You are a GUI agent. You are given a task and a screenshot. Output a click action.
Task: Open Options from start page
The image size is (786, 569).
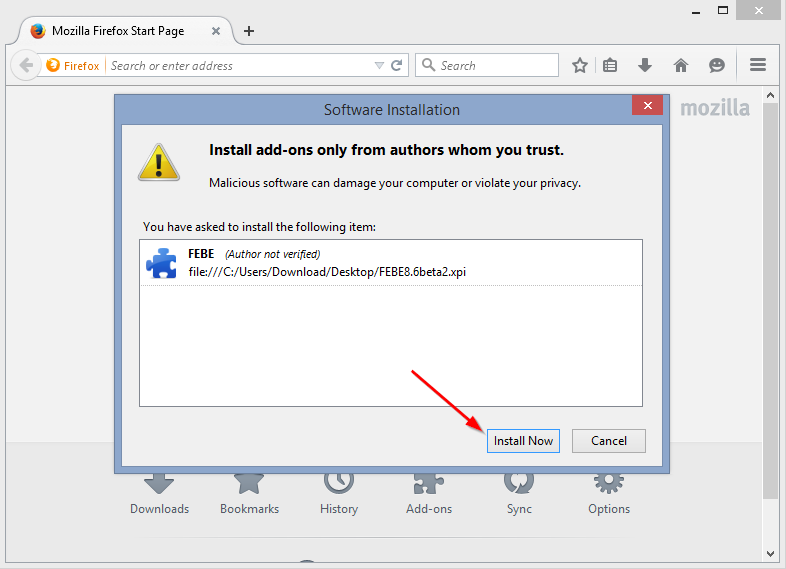609,495
